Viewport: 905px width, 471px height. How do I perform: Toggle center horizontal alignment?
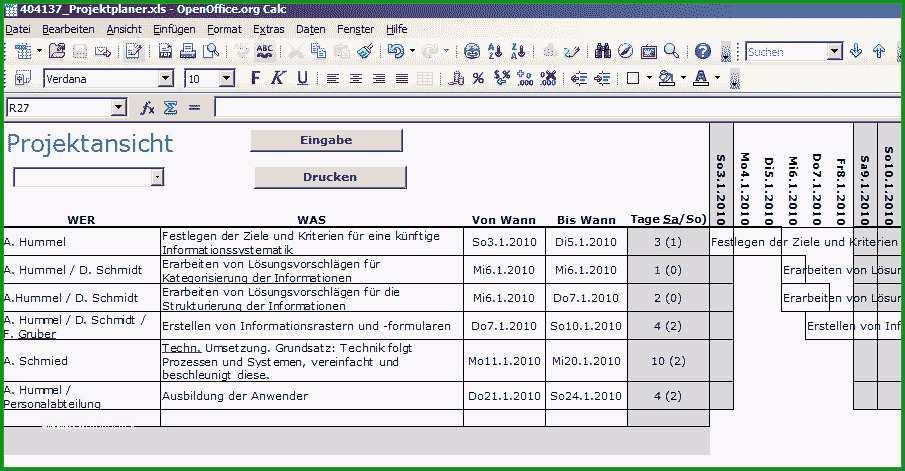pyautogui.click(x=356, y=78)
